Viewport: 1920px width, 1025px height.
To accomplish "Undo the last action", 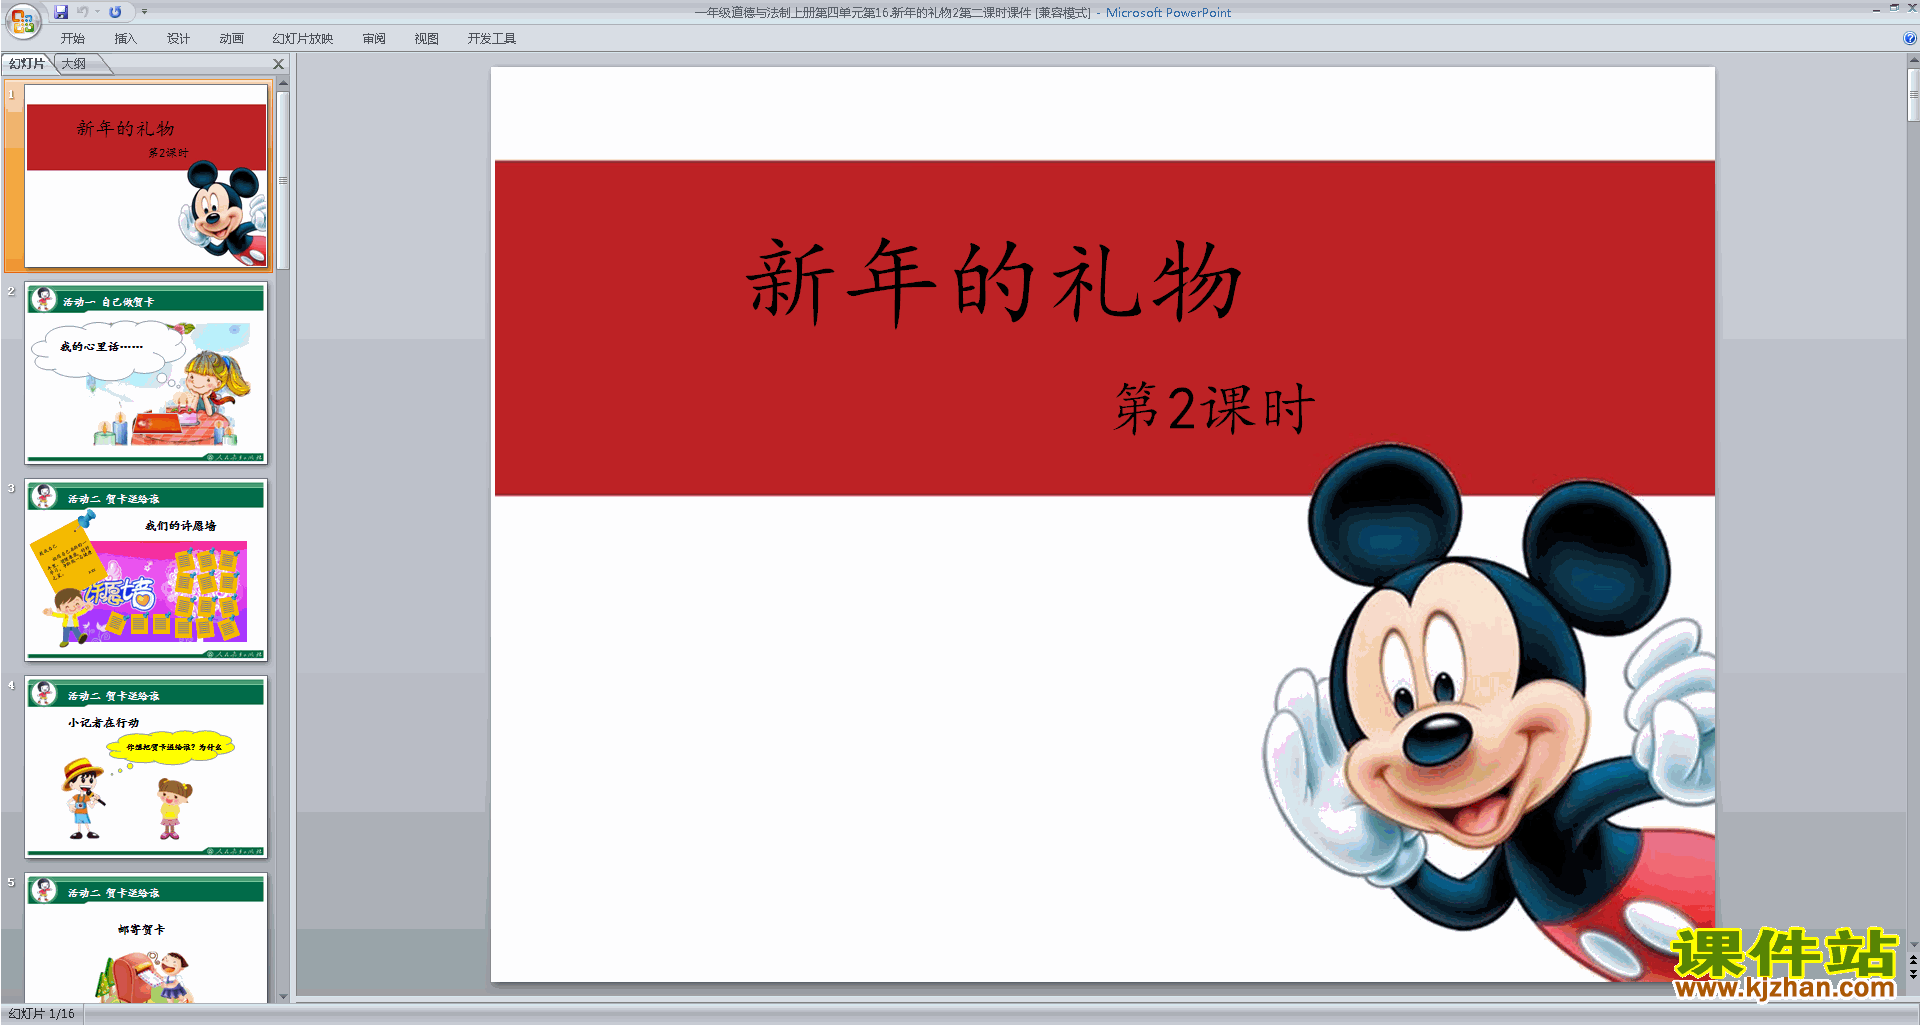I will click(x=82, y=12).
